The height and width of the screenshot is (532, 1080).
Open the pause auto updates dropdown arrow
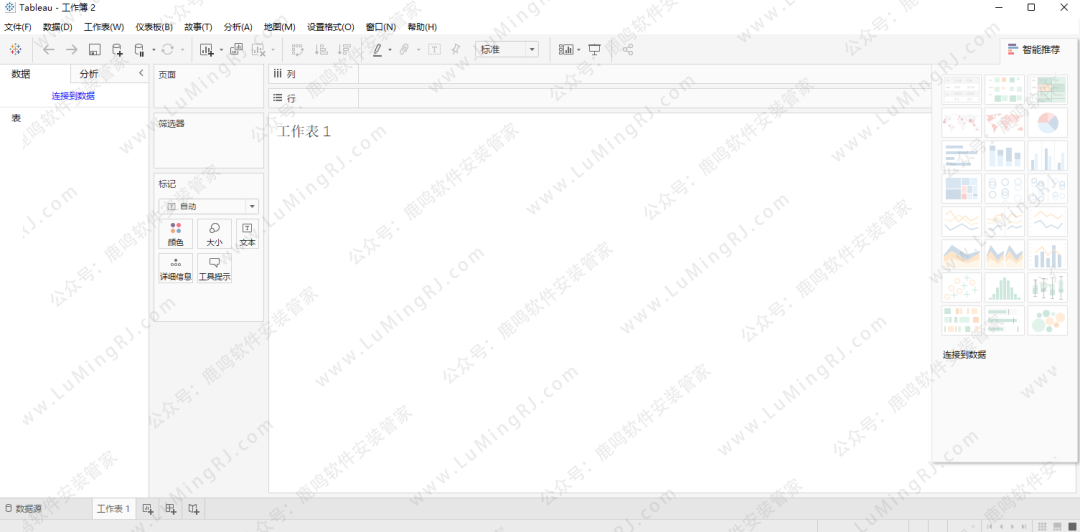[x=153, y=50]
